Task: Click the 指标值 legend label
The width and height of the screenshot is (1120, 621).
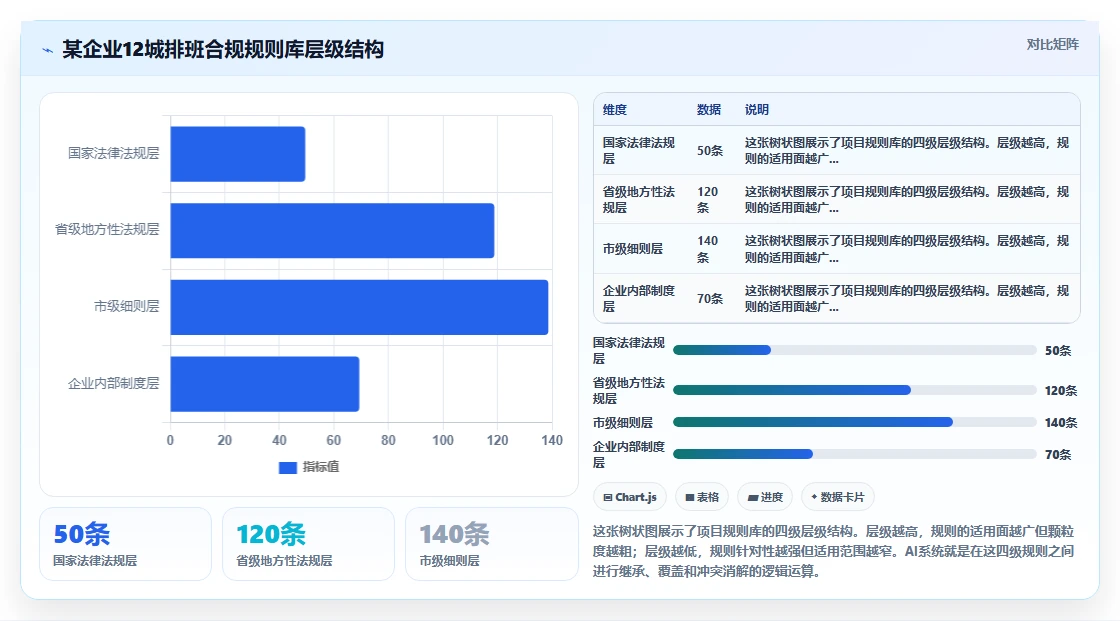Action: [321, 467]
